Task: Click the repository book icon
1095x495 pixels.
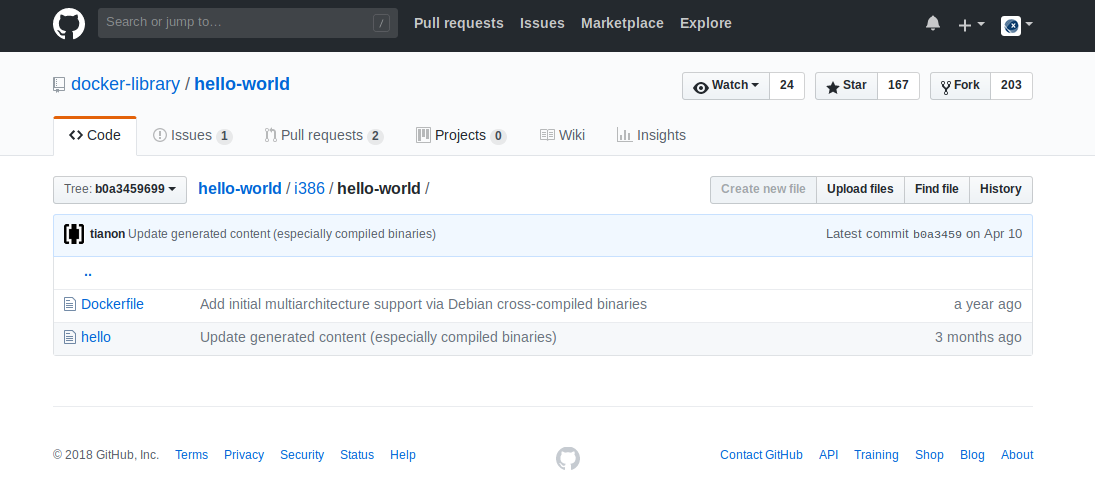Action: click(x=59, y=85)
